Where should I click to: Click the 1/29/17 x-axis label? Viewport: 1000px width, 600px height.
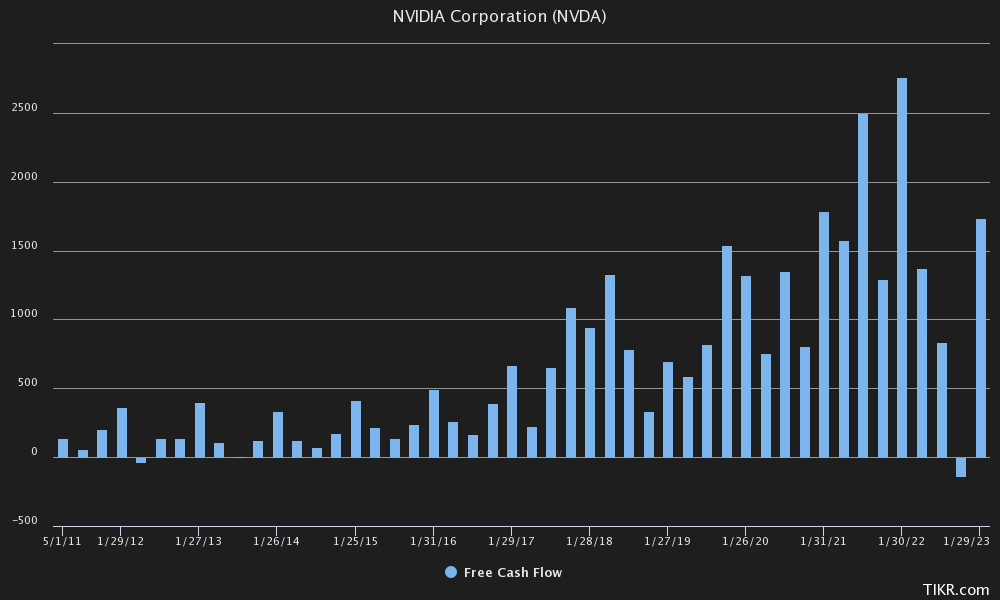point(511,541)
